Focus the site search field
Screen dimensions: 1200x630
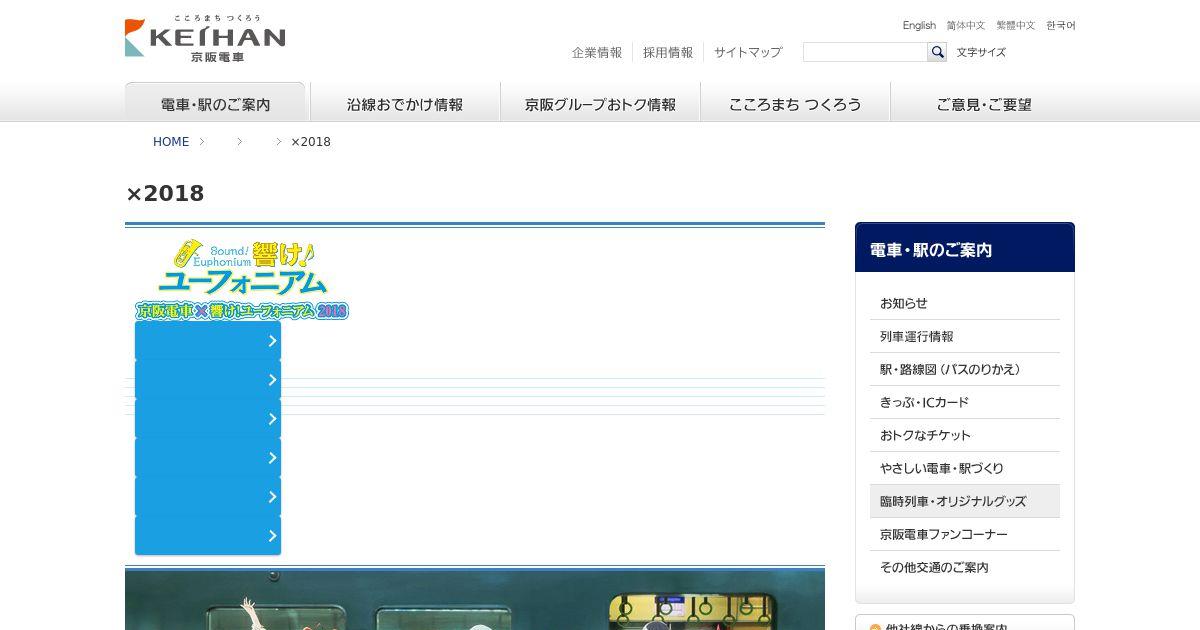click(865, 52)
